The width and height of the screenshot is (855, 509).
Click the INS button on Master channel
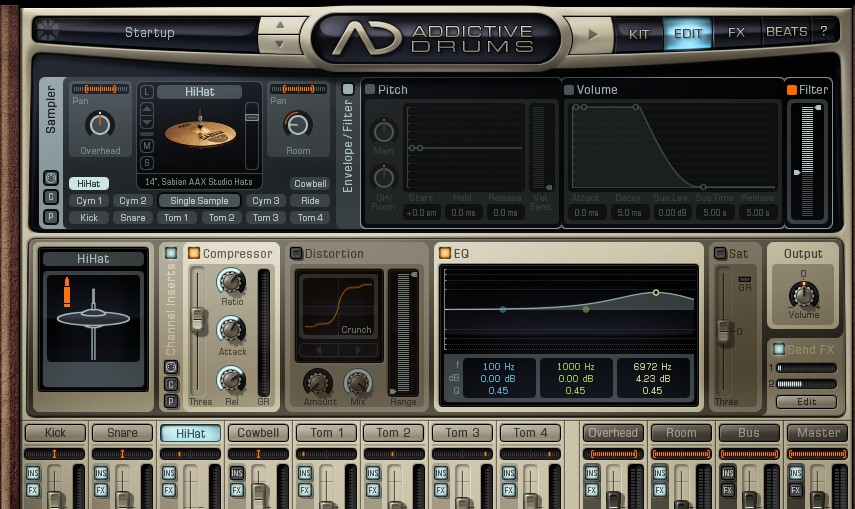click(x=796, y=472)
